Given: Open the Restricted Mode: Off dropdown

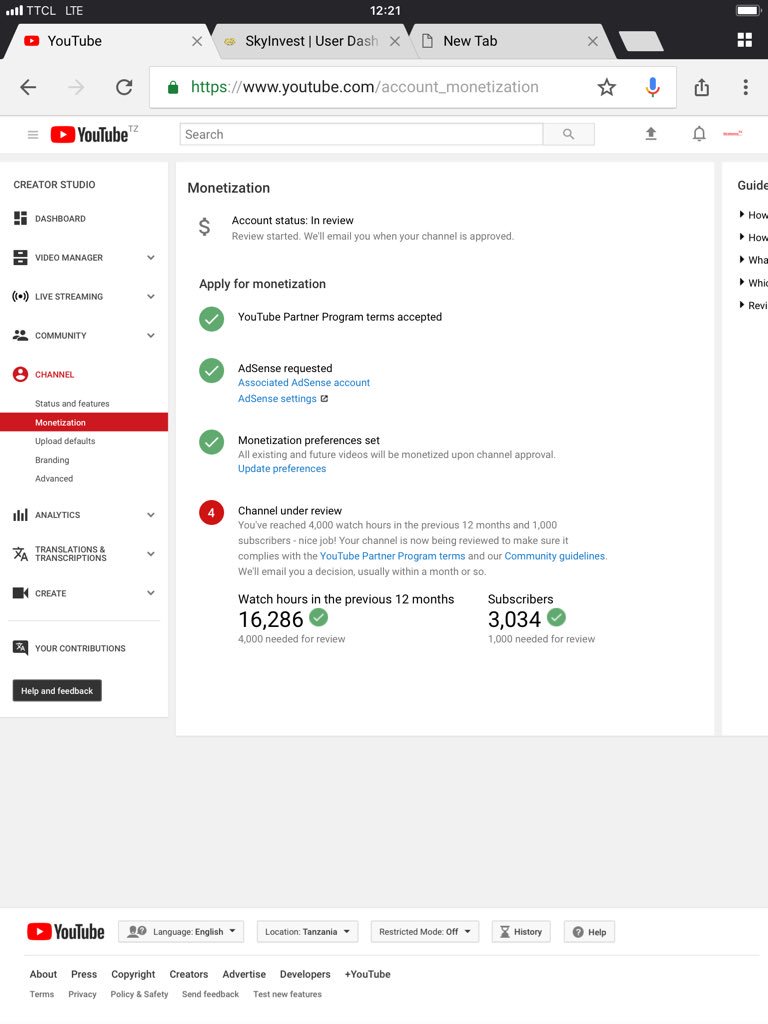Looking at the screenshot, I should 424,931.
